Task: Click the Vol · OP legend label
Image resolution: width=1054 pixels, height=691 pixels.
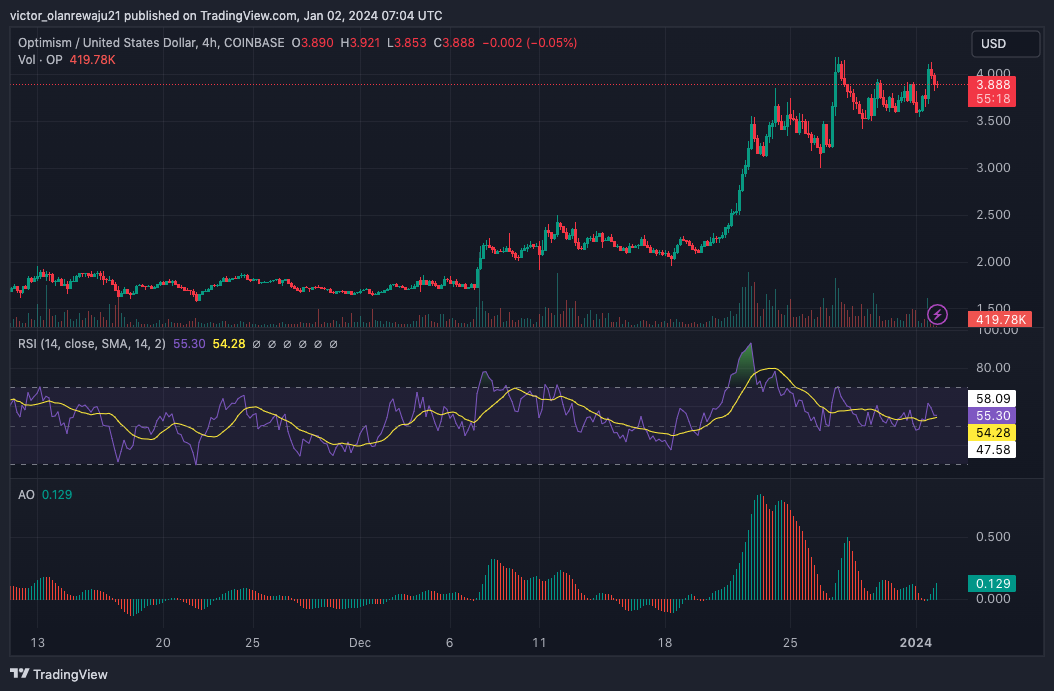Action: point(40,60)
